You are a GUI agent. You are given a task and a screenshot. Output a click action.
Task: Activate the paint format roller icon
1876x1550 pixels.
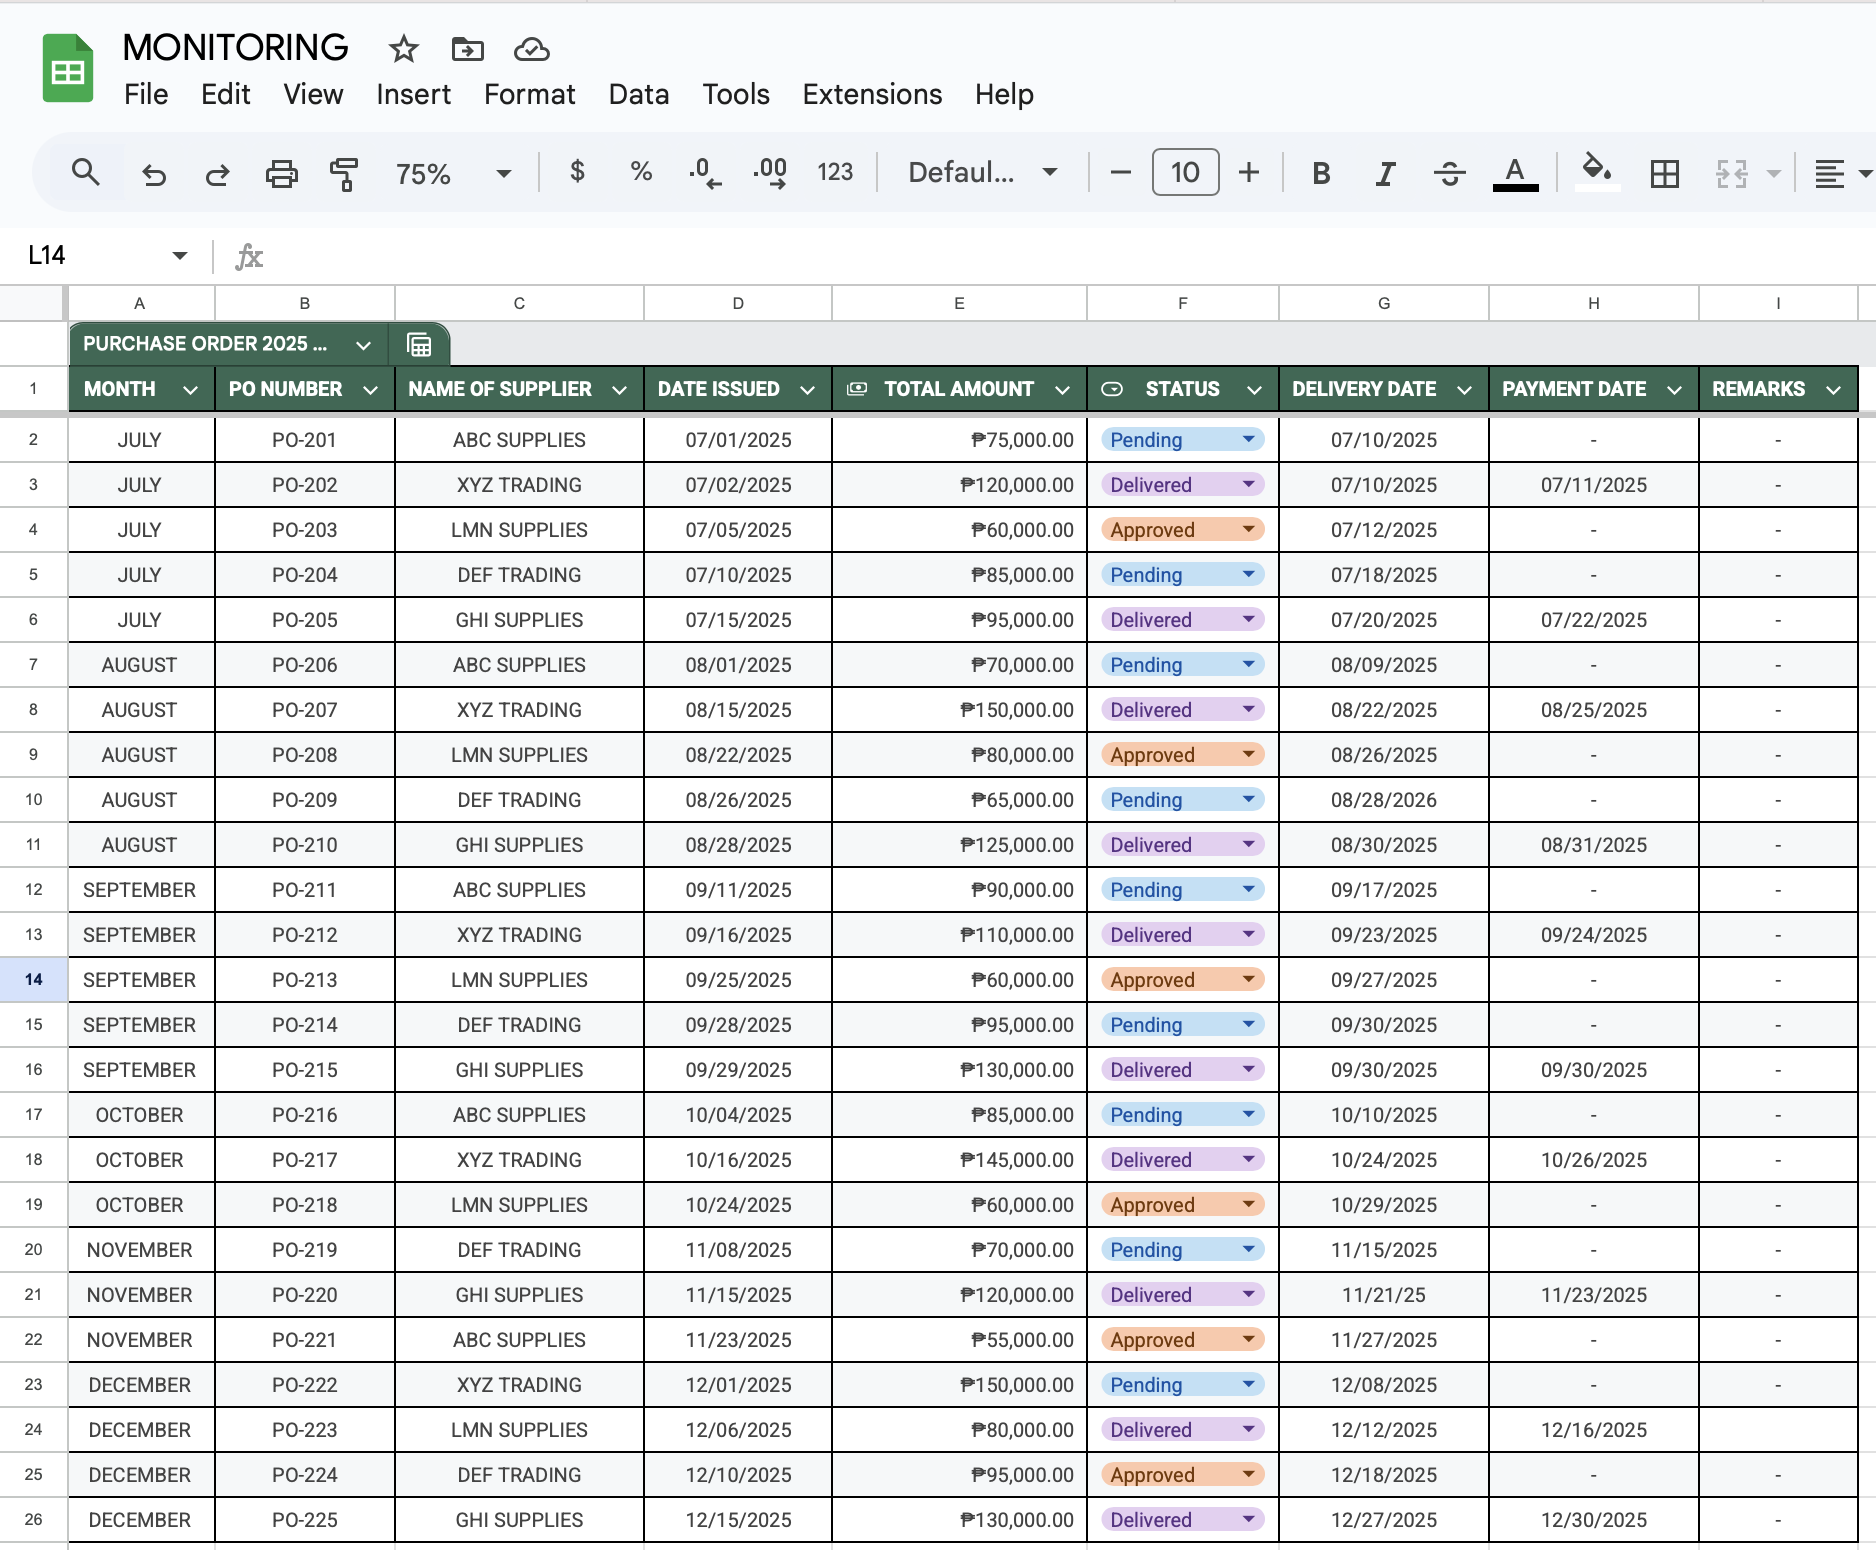click(344, 174)
